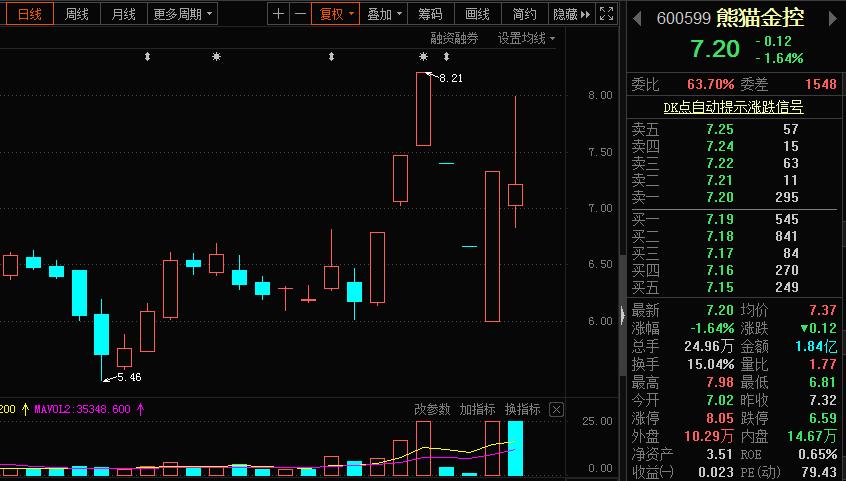The width and height of the screenshot is (846, 481).
Task: Toggle fullscreen chart view icon
Action: [x=606, y=14]
